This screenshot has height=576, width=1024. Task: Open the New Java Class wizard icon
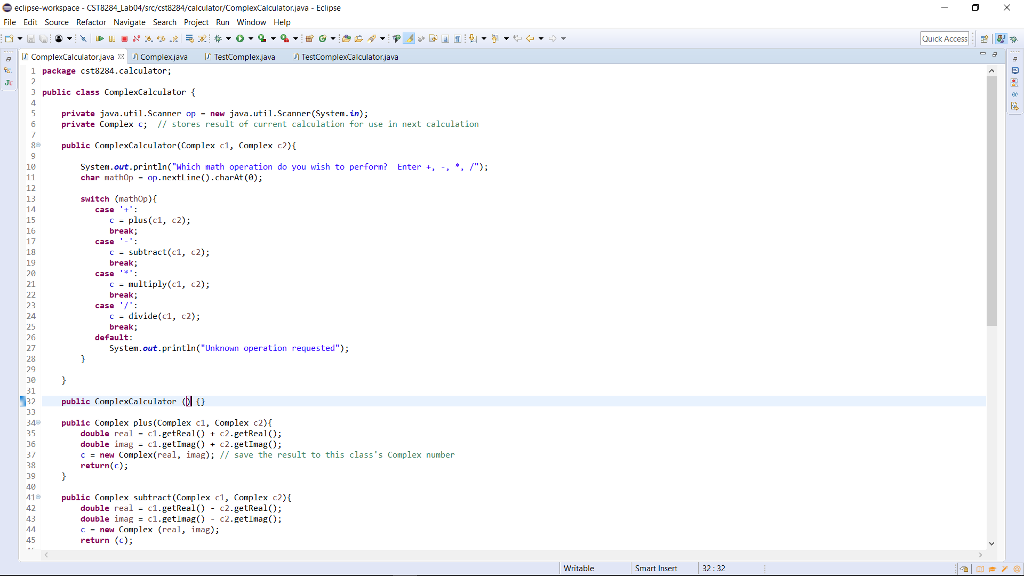click(x=321, y=38)
